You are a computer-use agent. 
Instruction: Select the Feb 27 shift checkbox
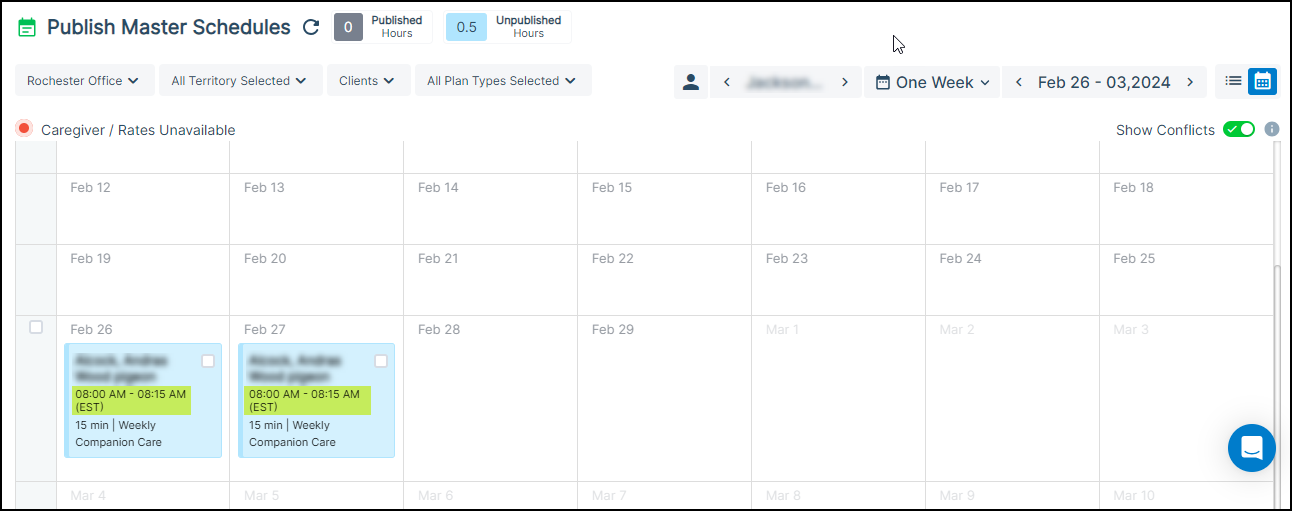tap(381, 361)
